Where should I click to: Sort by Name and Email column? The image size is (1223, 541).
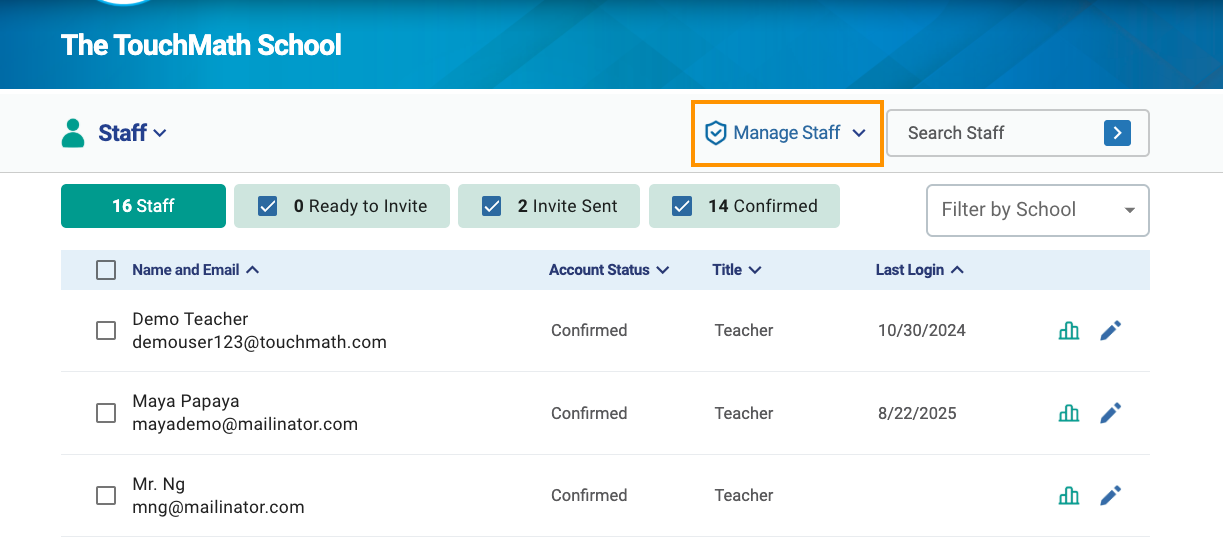tap(196, 270)
